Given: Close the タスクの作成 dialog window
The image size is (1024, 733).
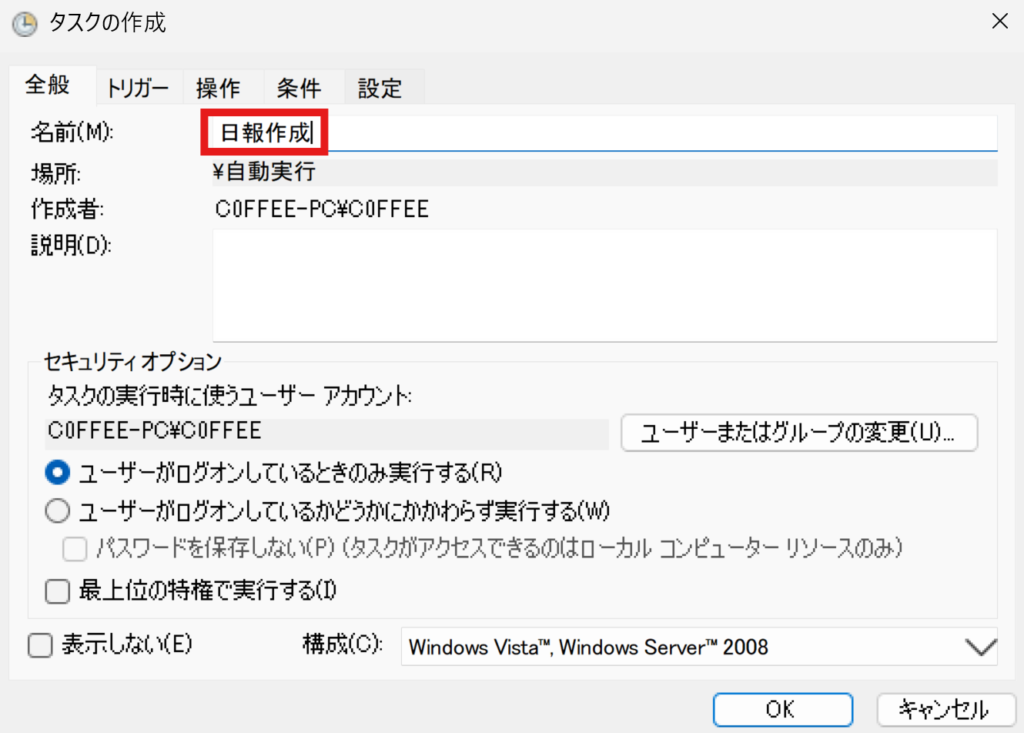Looking at the screenshot, I should click(x=997, y=20).
